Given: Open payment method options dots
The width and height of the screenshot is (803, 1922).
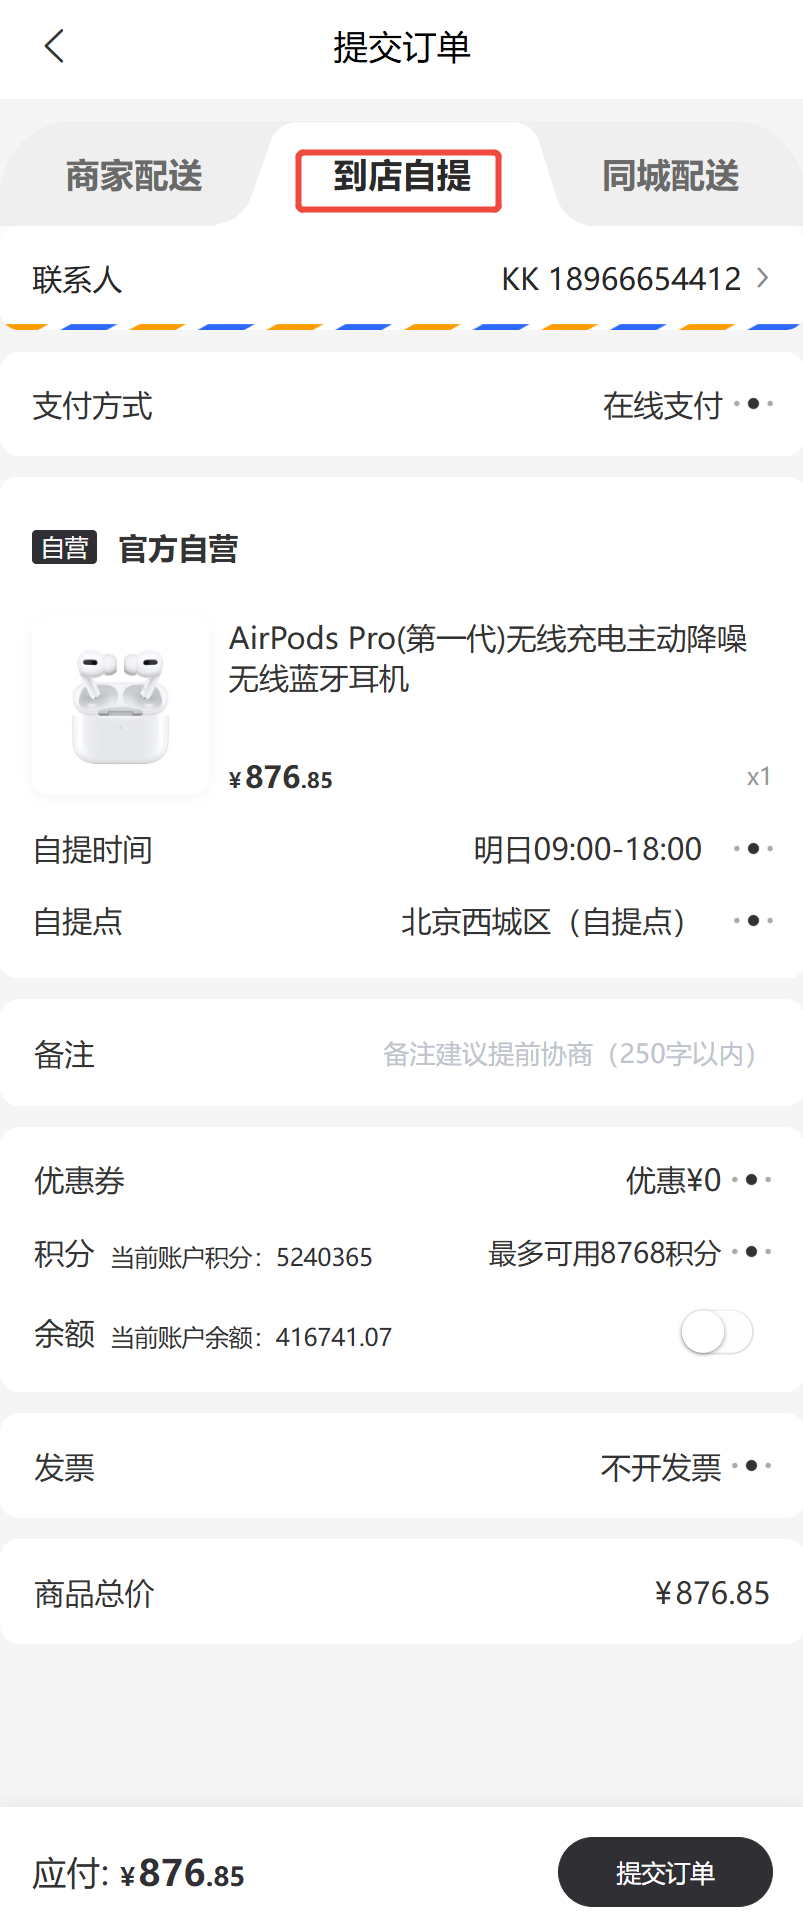Looking at the screenshot, I should tap(753, 404).
